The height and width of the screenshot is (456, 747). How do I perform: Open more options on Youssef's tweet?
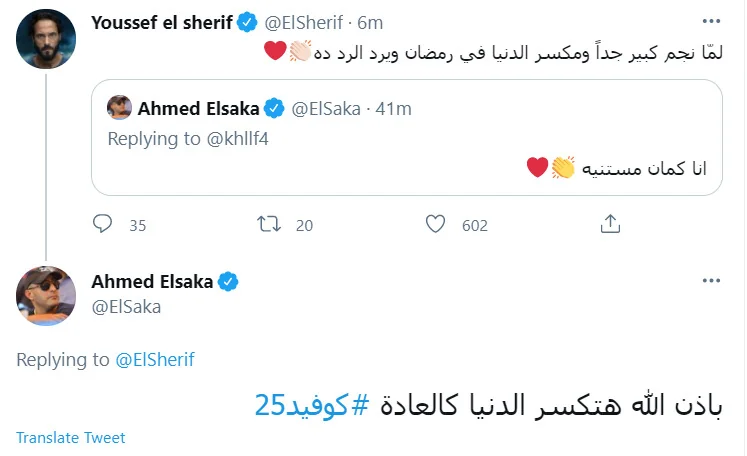711,21
